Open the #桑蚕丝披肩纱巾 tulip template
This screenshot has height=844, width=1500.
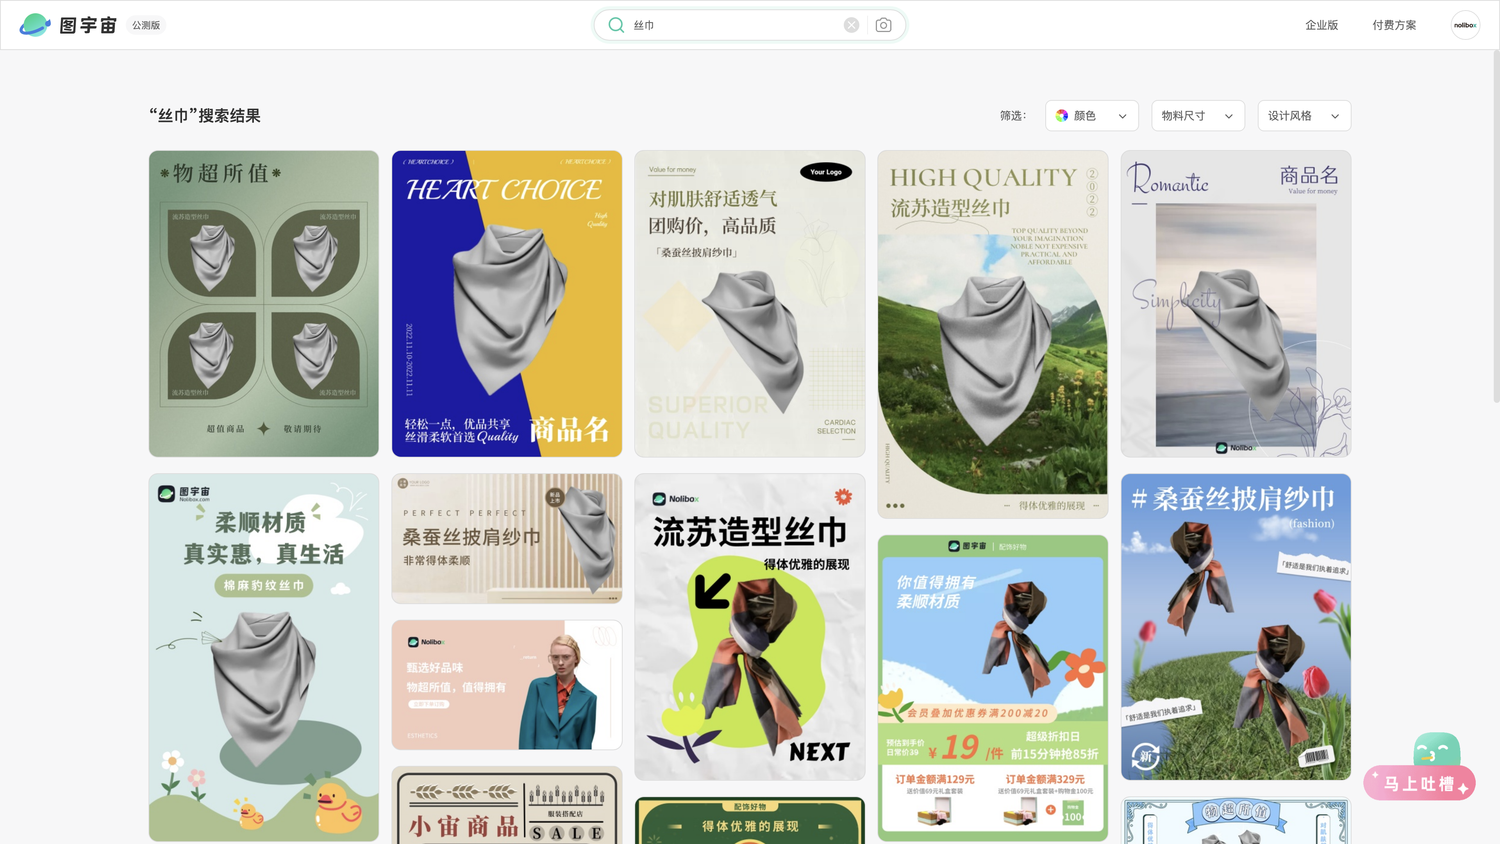pos(1236,627)
